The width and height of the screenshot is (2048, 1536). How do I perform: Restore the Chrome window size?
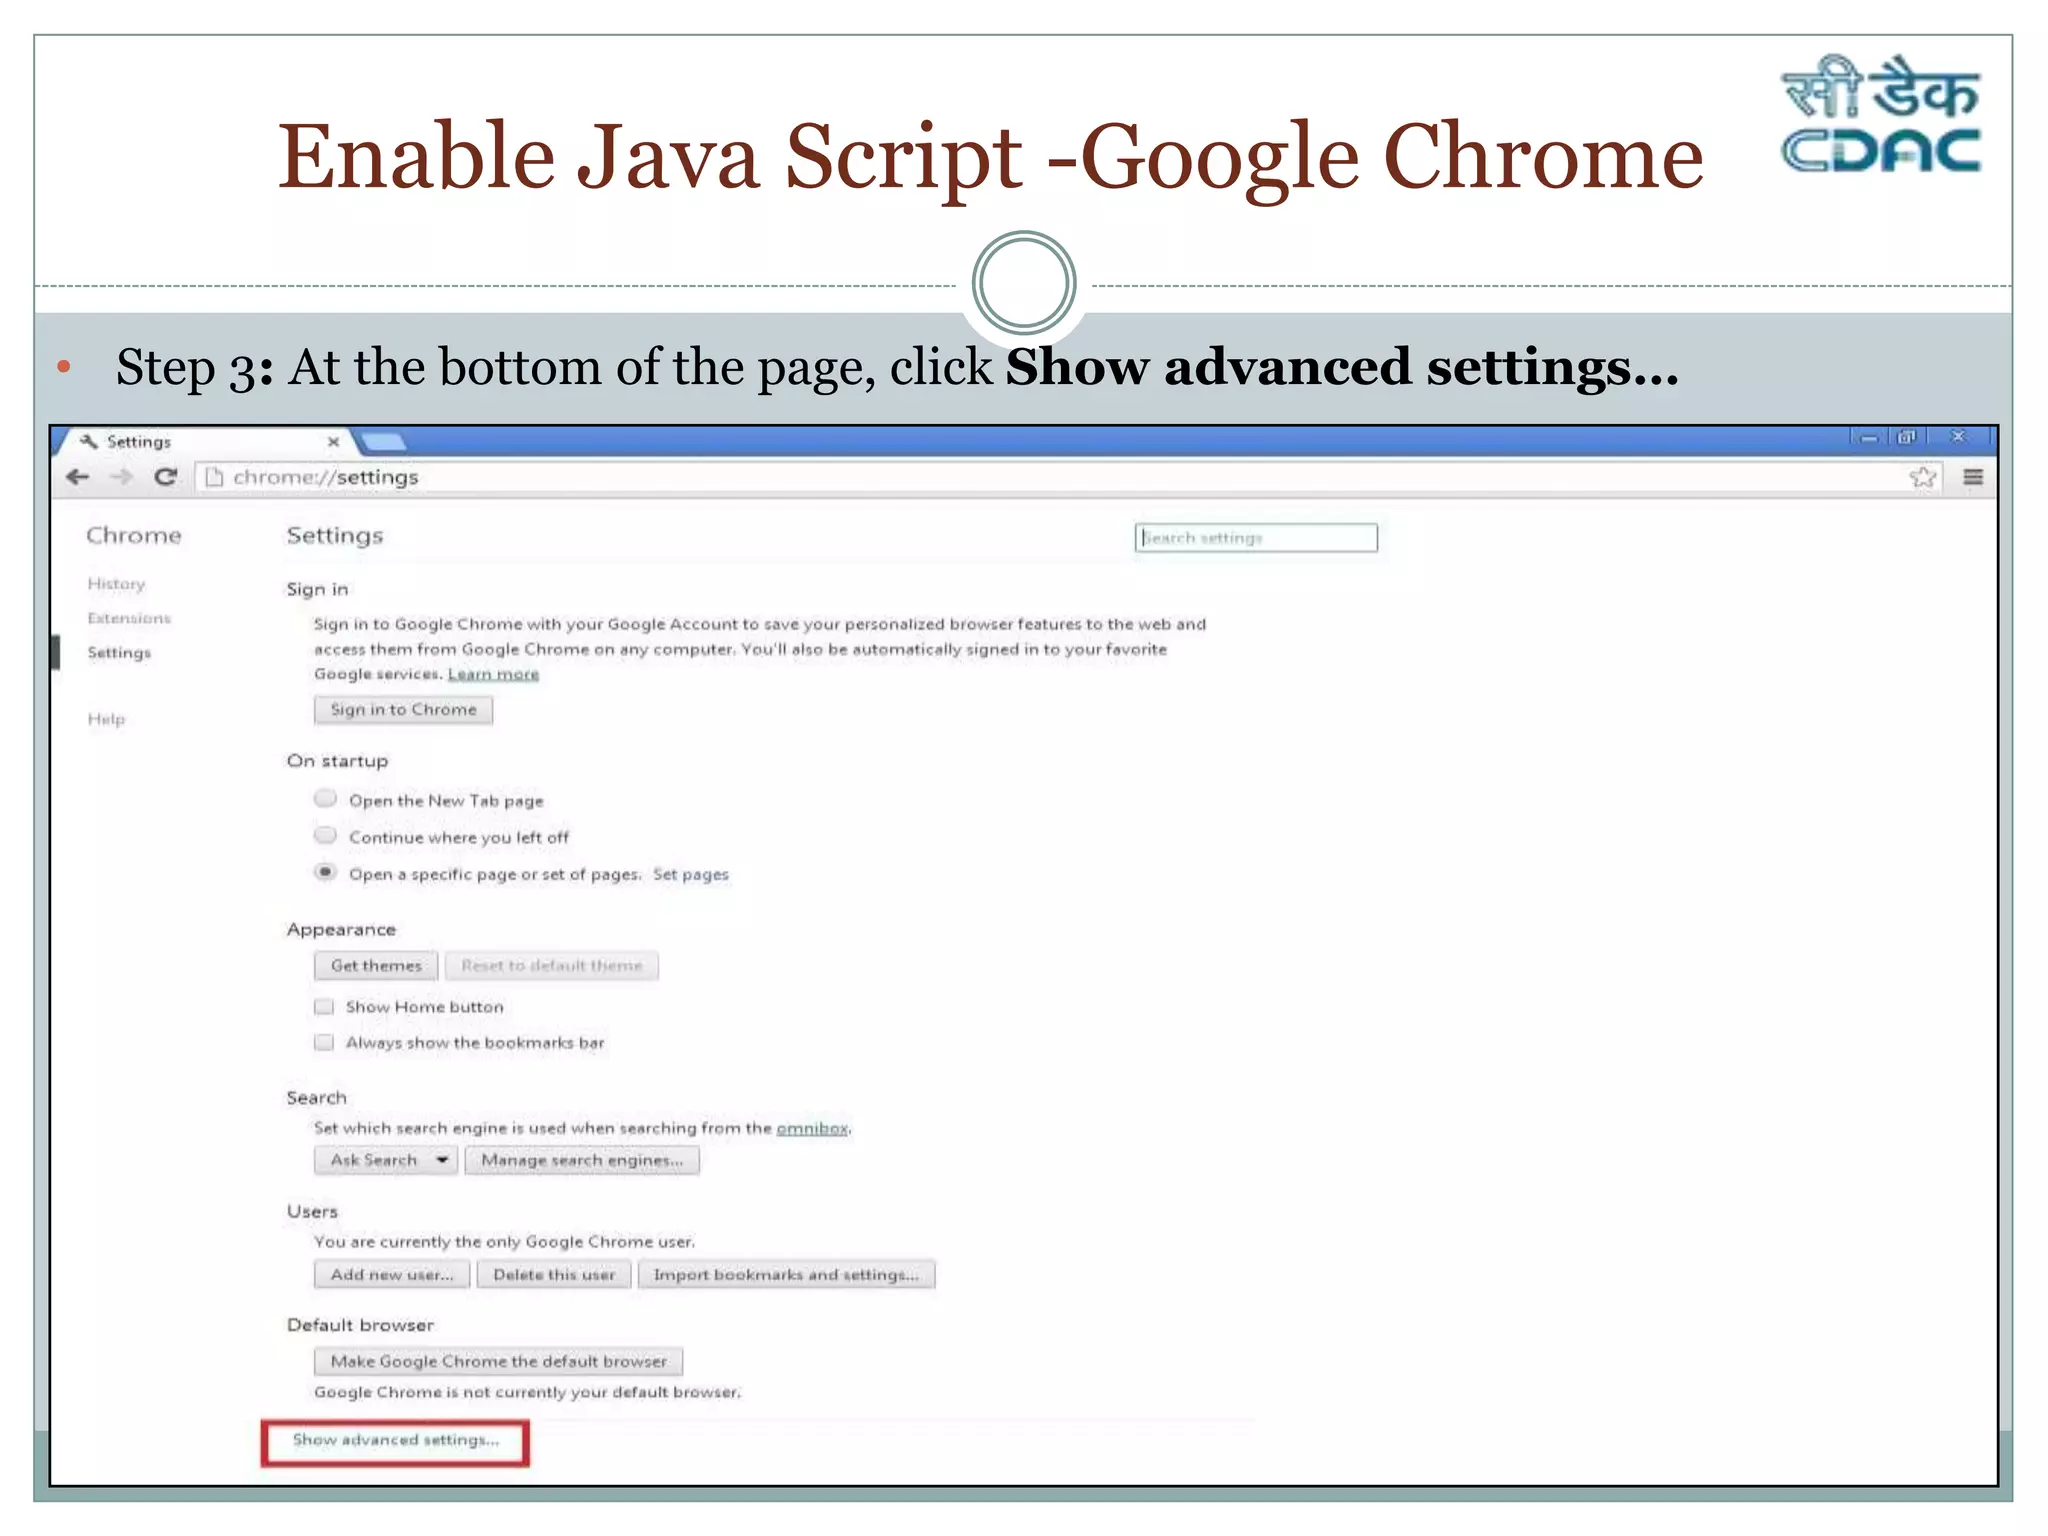(x=1907, y=438)
